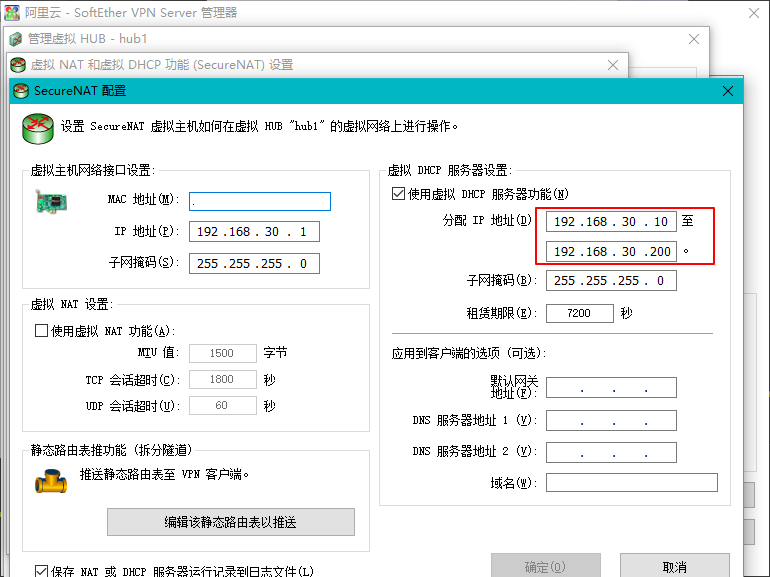Click the 虚拟 DHCP 服务器设置 group label

point(450,170)
